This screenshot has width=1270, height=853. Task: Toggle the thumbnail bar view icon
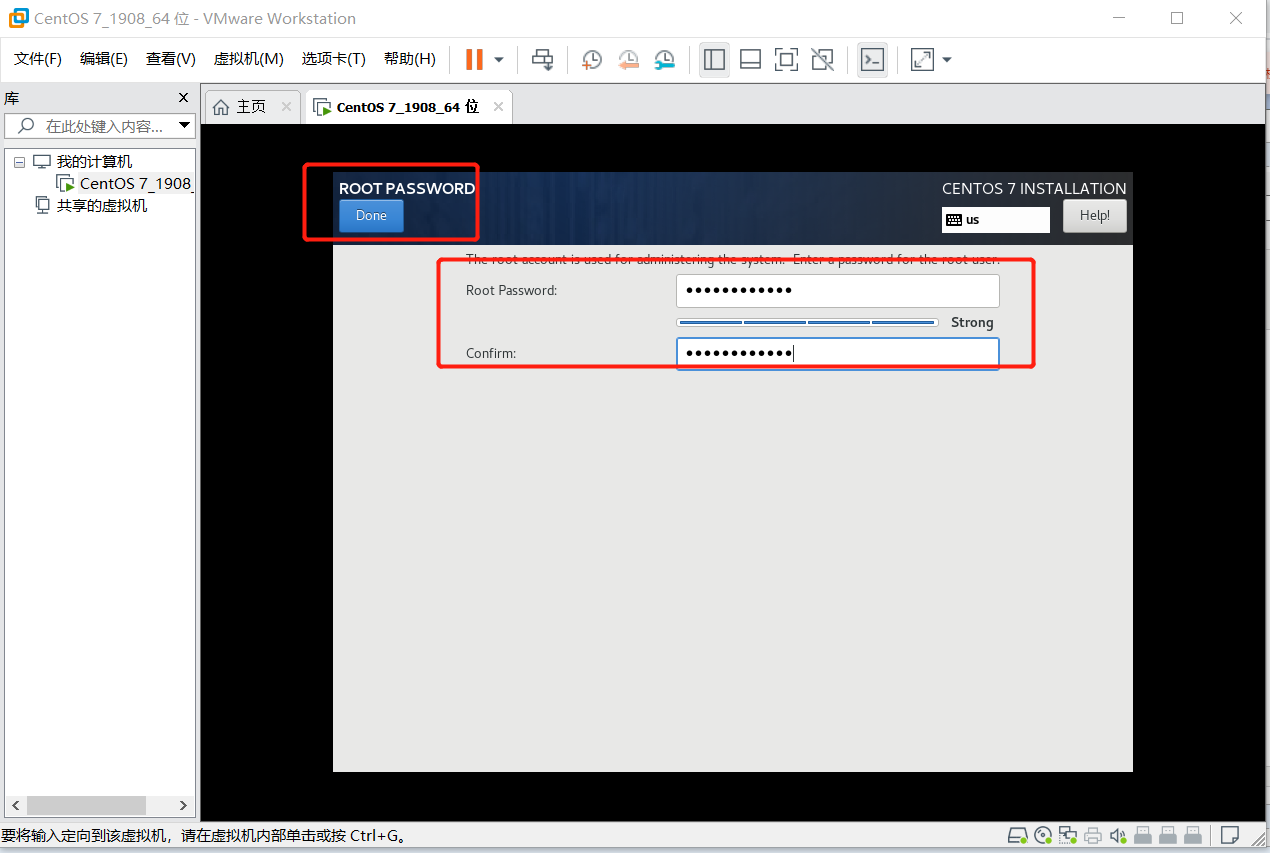coord(750,60)
